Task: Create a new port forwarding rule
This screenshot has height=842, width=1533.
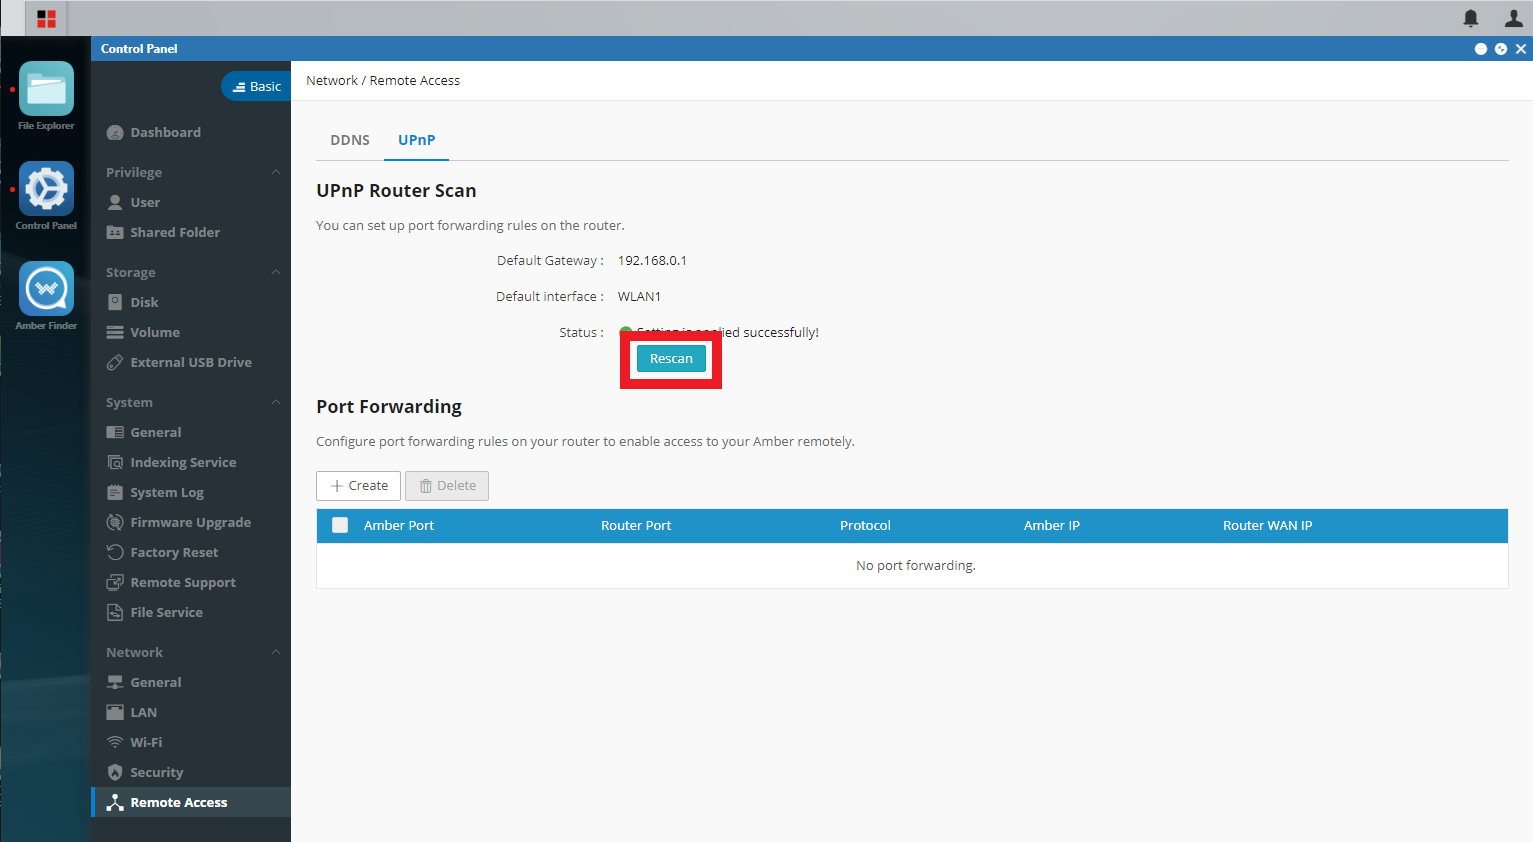Action: [358, 486]
